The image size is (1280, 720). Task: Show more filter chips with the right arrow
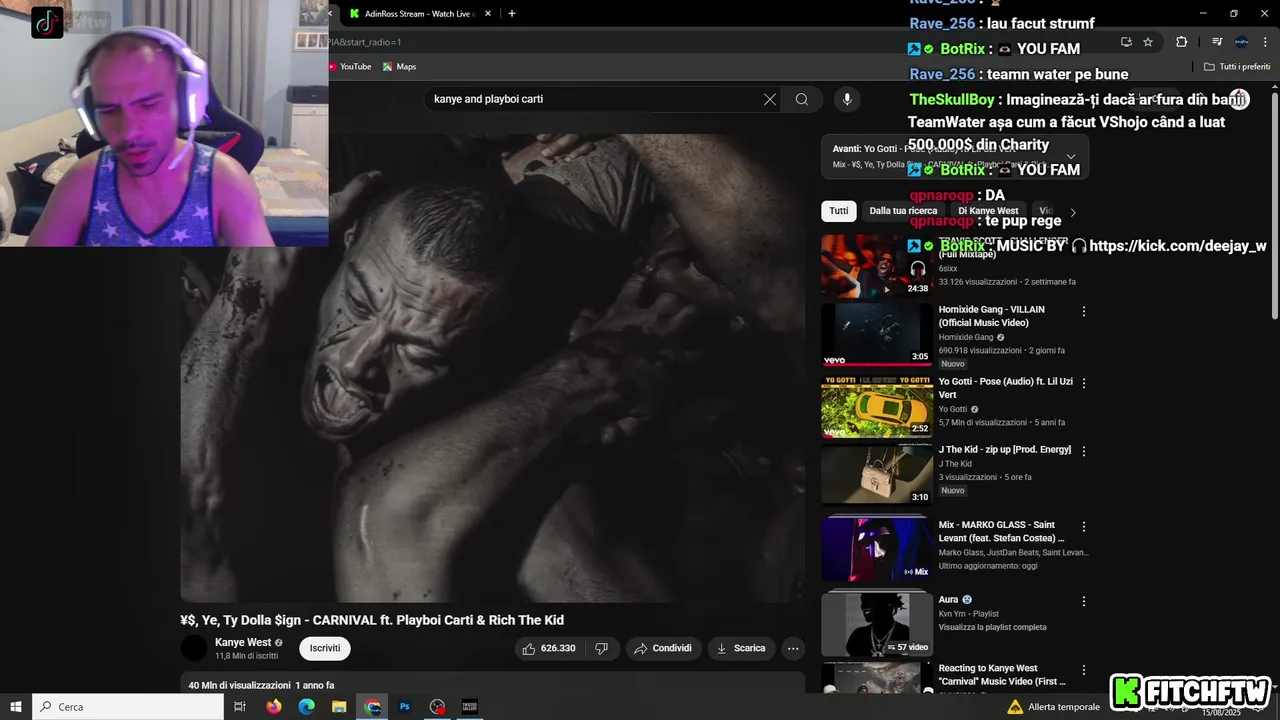1073,212
